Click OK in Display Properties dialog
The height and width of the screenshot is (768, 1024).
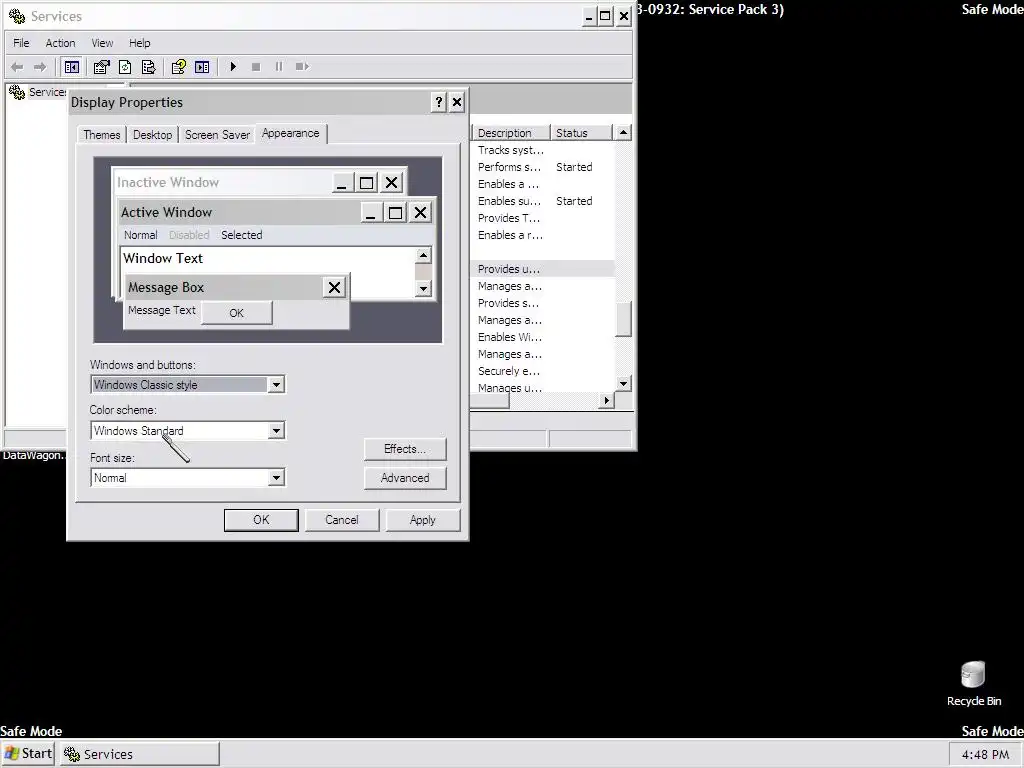tap(261, 520)
